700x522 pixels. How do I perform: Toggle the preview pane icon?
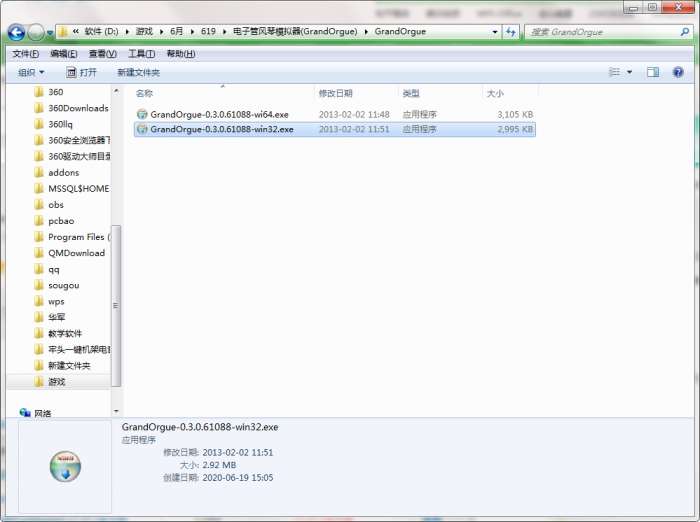pos(653,72)
